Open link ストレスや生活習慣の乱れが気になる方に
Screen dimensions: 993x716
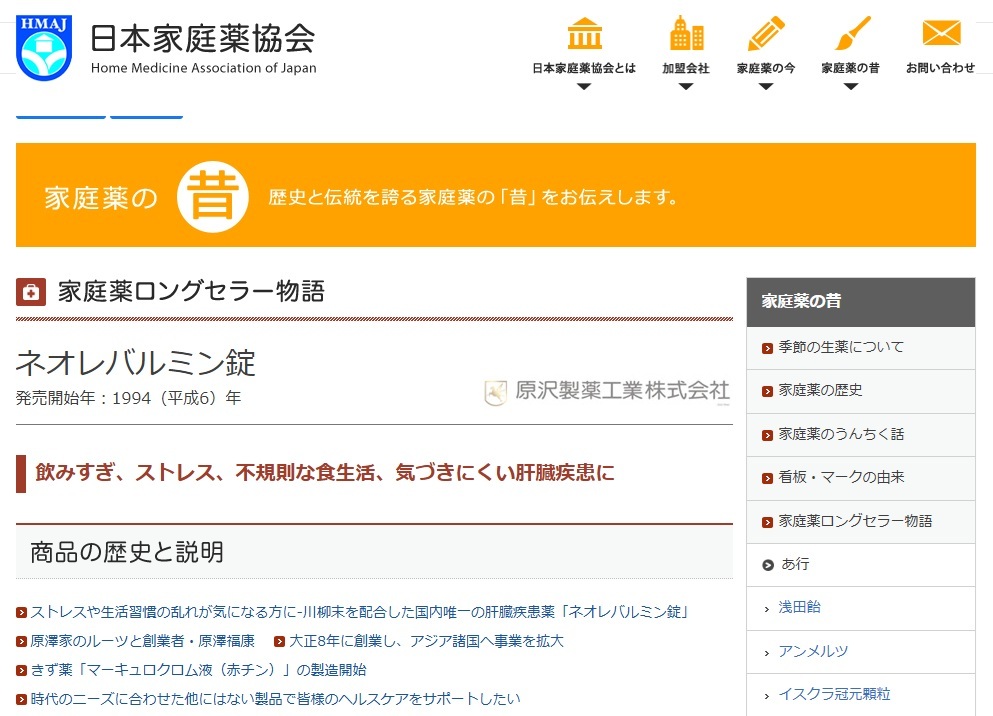tap(359, 612)
